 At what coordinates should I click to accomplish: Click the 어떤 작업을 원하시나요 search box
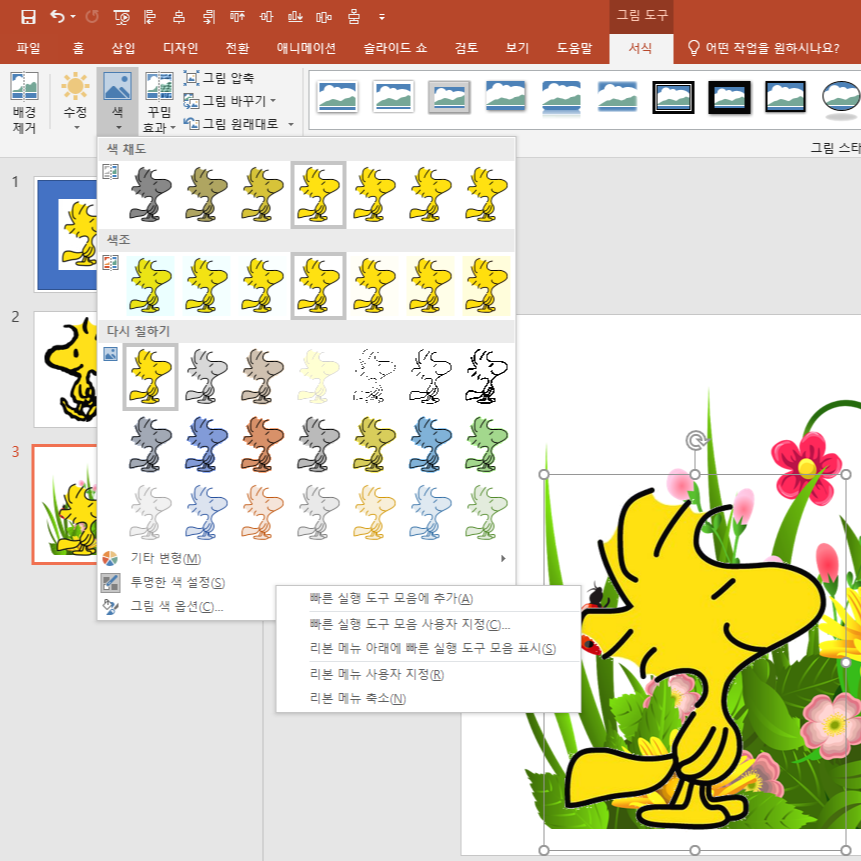763,48
